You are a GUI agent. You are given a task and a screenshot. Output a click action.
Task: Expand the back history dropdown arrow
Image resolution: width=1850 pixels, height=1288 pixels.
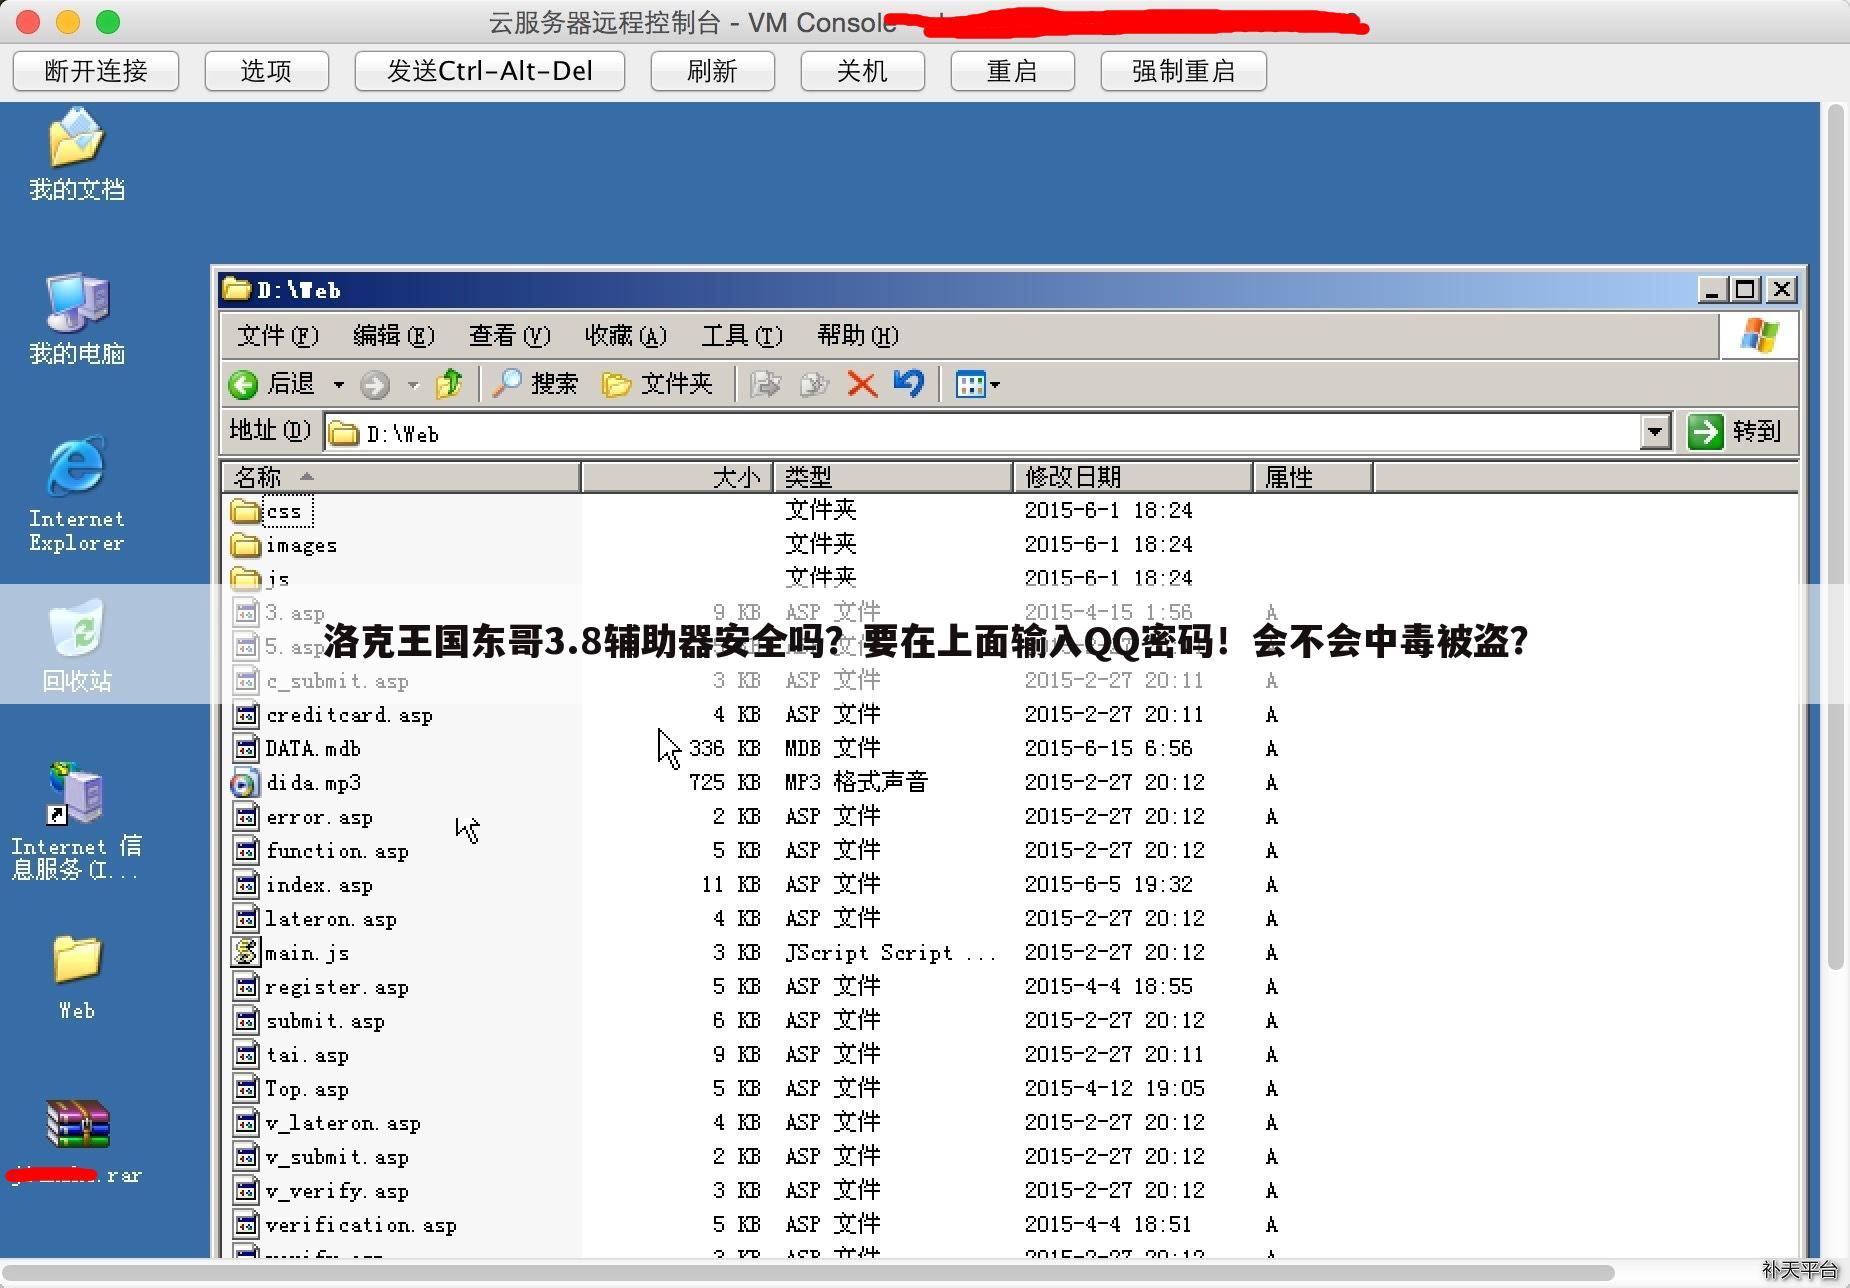339,384
